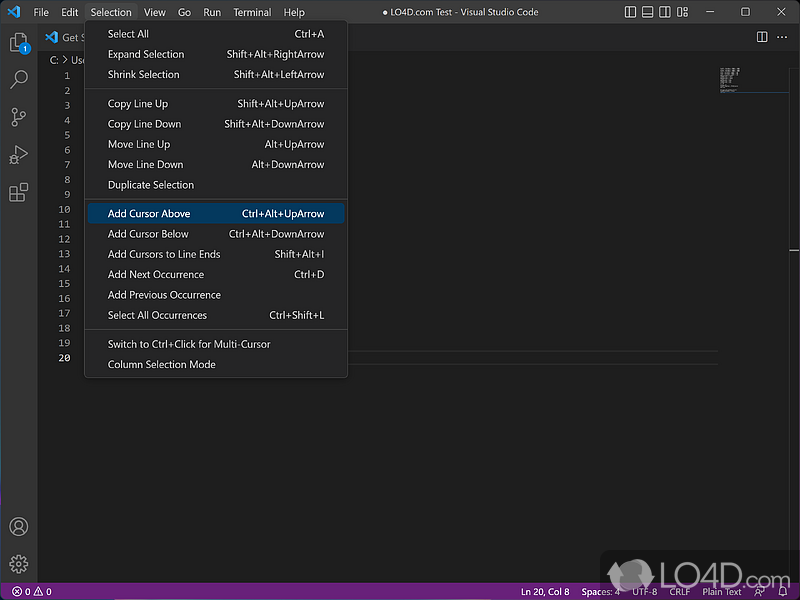Choose Duplicate Selection
800x600 pixels.
point(216,185)
